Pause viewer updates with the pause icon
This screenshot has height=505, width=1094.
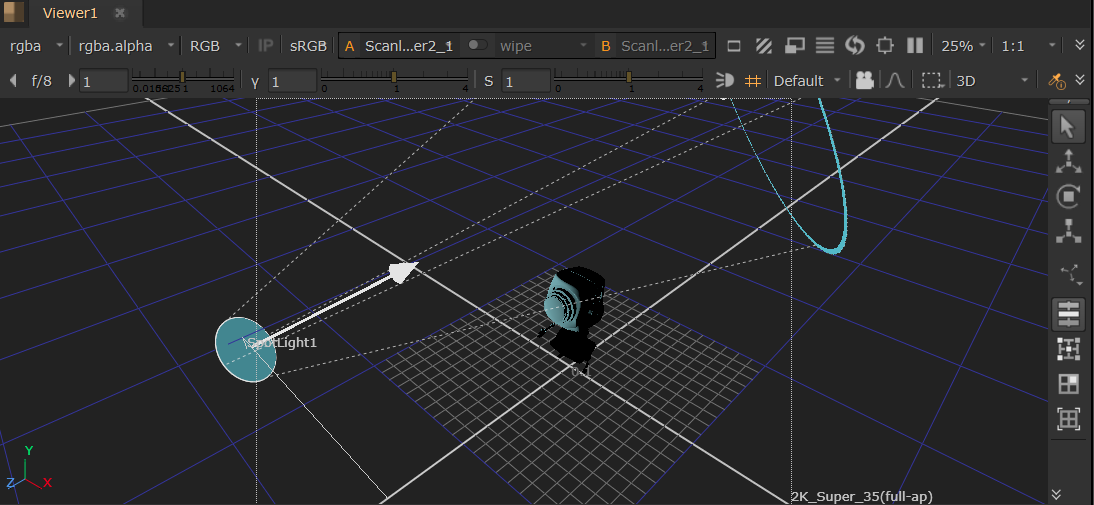click(914, 45)
